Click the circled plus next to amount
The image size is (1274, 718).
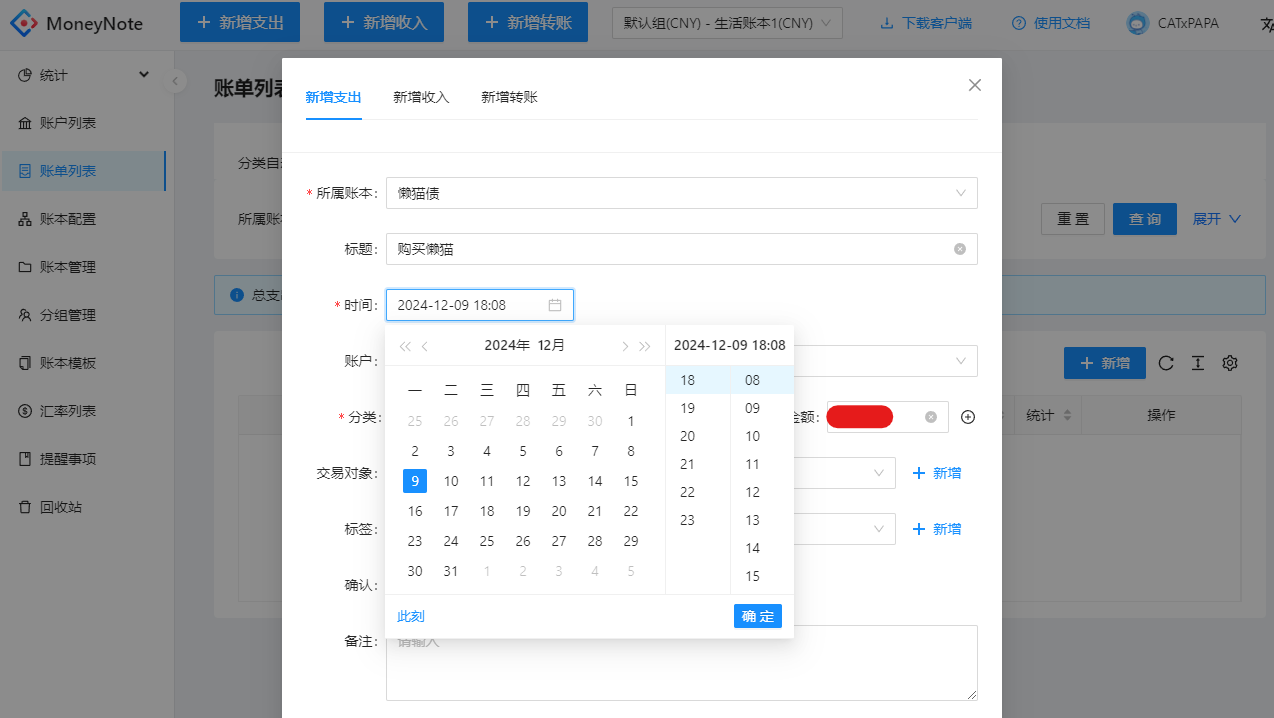(x=968, y=417)
